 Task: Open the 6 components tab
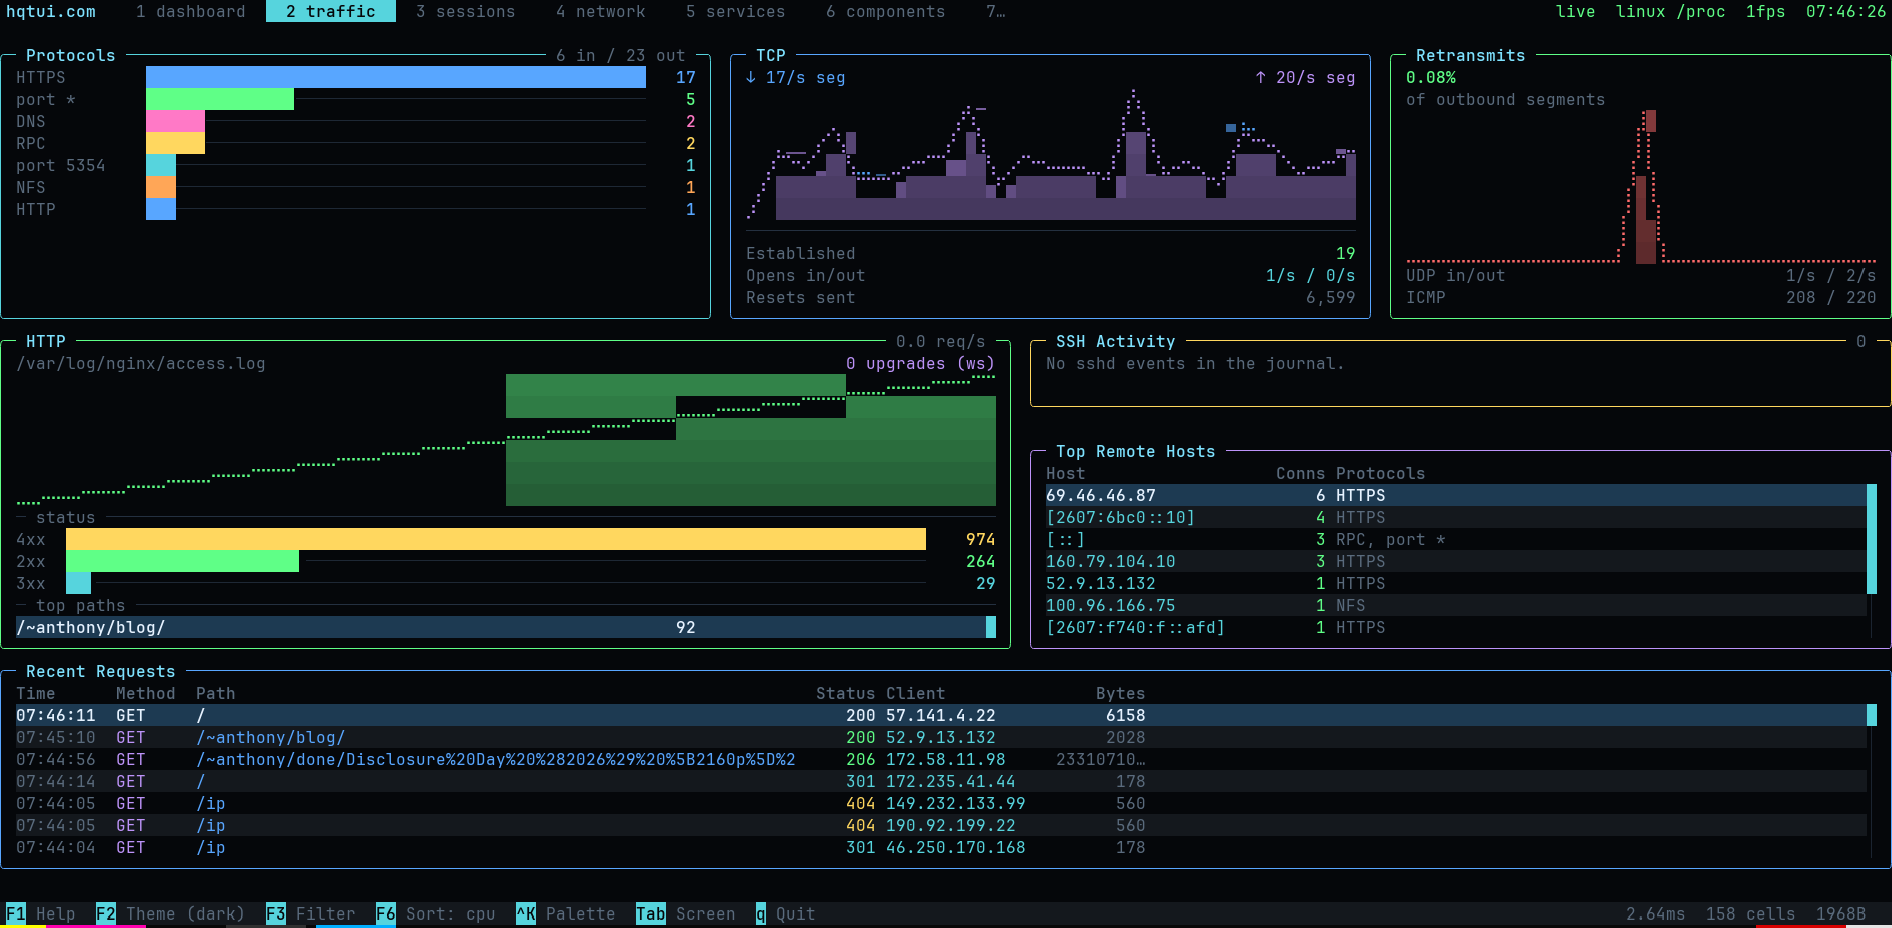point(885,11)
